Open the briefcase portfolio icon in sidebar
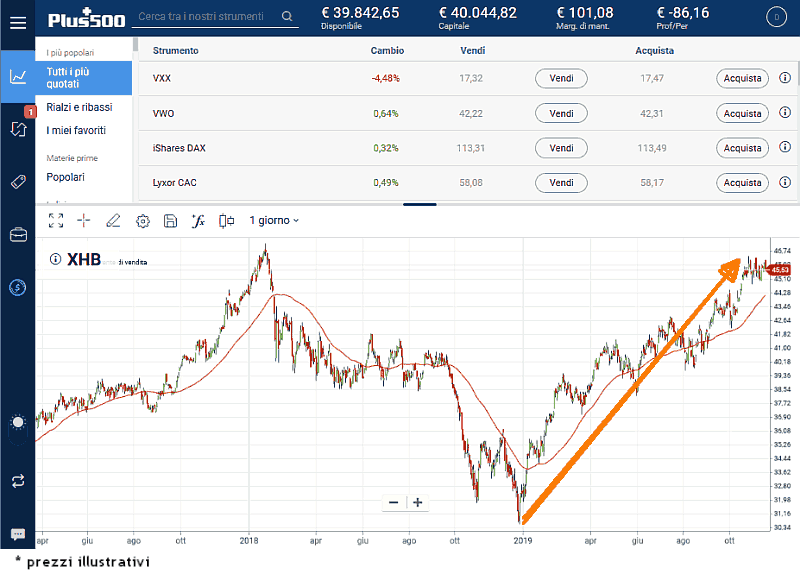This screenshot has width=800, height=575. click(18, 235)
